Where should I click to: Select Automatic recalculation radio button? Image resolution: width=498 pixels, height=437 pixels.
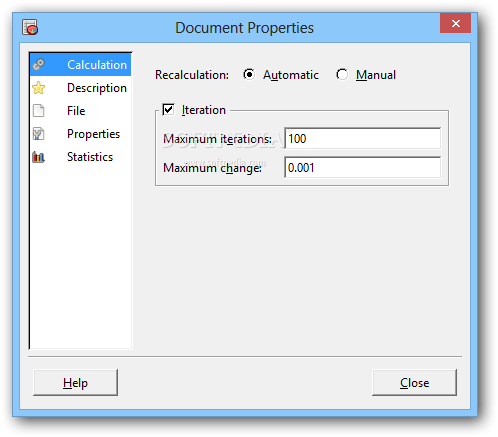coord(249,74)
